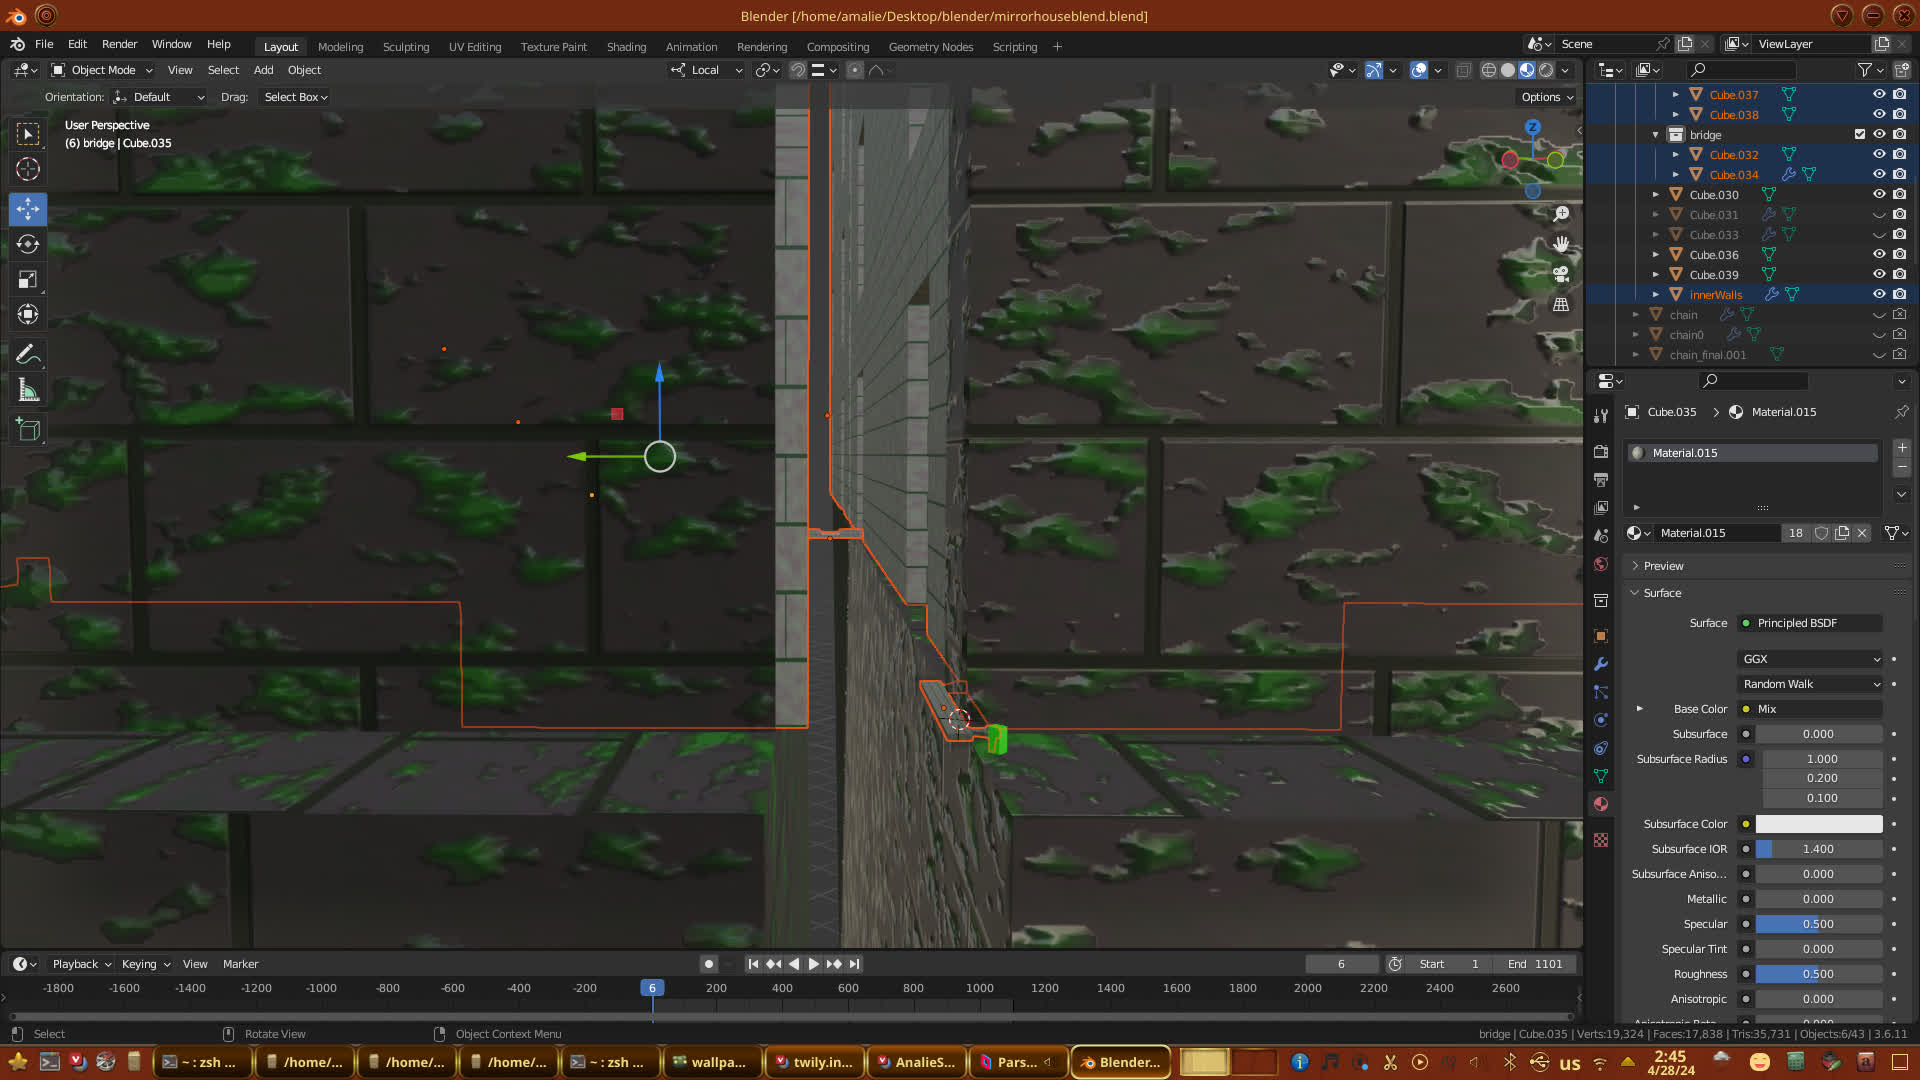
Task: Expand the Preview panel
Action: (1663, 566)
